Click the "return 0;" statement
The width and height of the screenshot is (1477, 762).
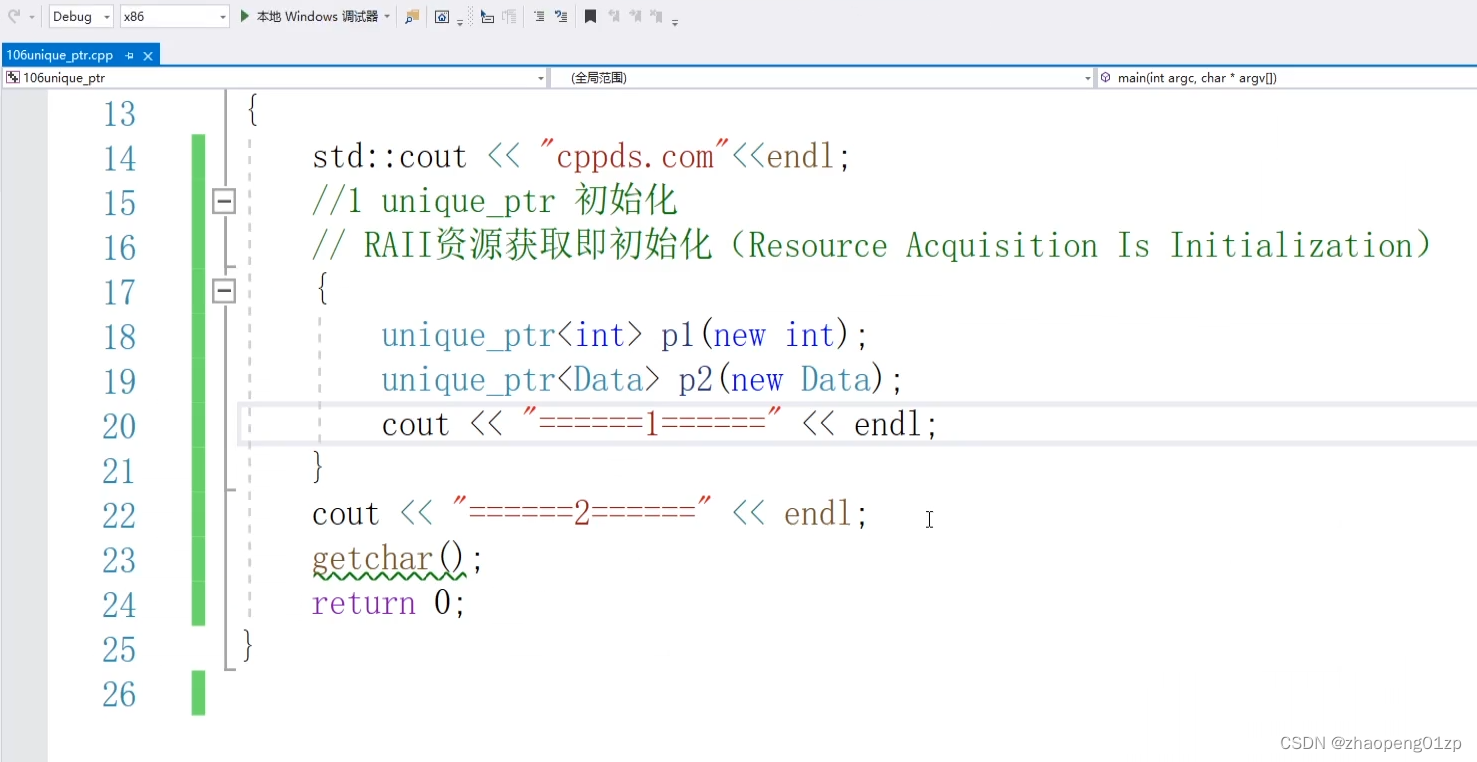(x=389, y=604)
